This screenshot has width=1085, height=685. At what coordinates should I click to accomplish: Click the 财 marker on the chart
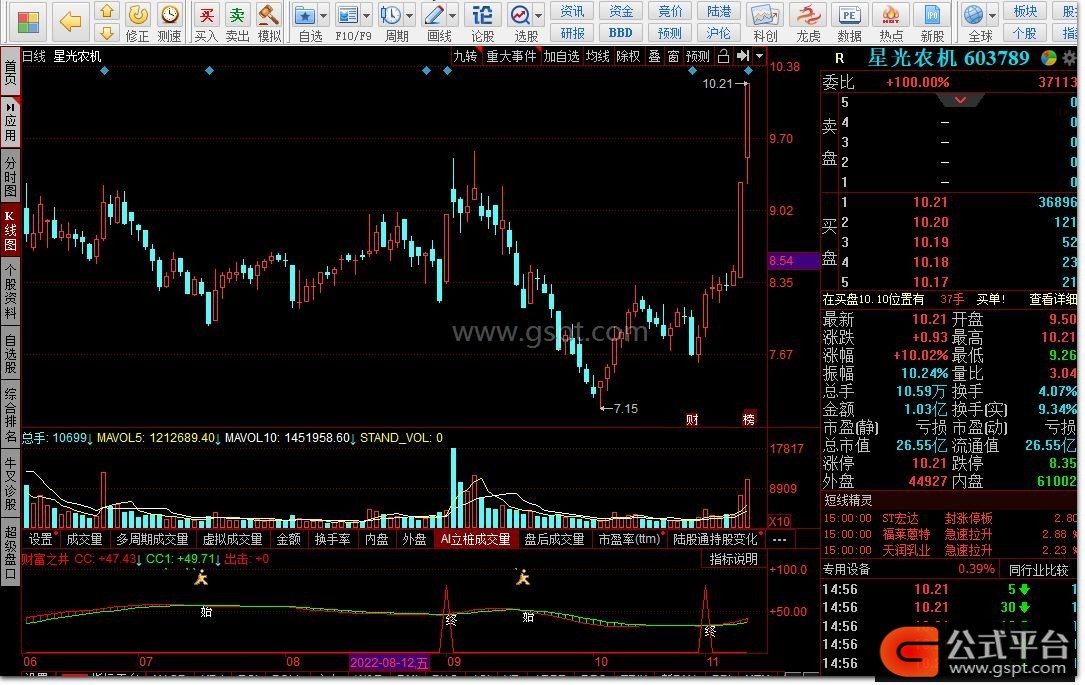coord(692,419)
